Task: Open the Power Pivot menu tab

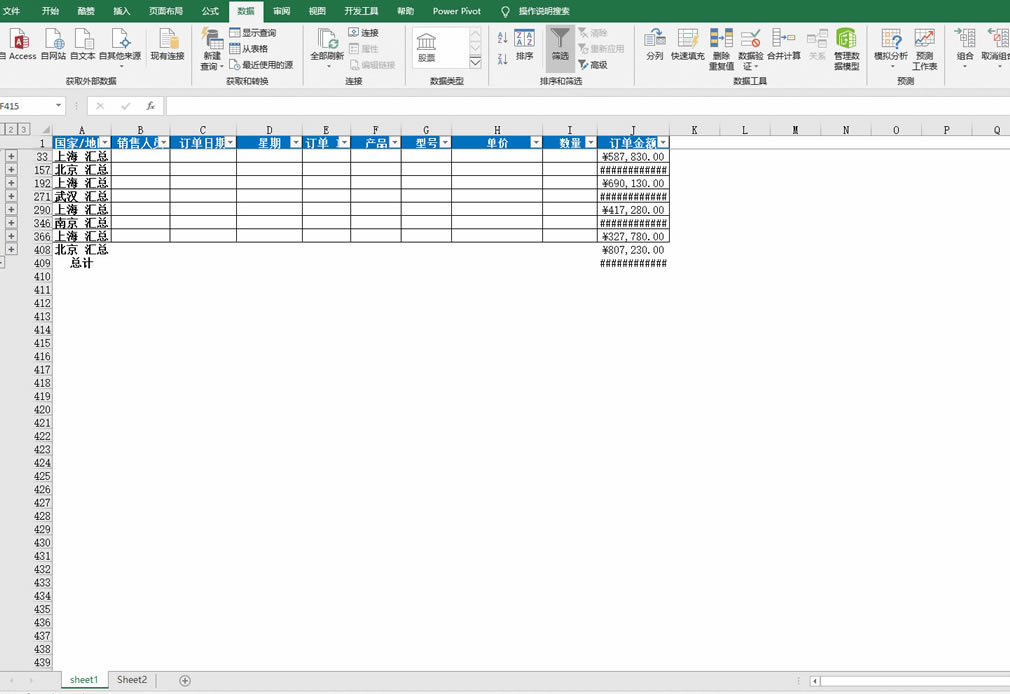Action: coord(456,11)
